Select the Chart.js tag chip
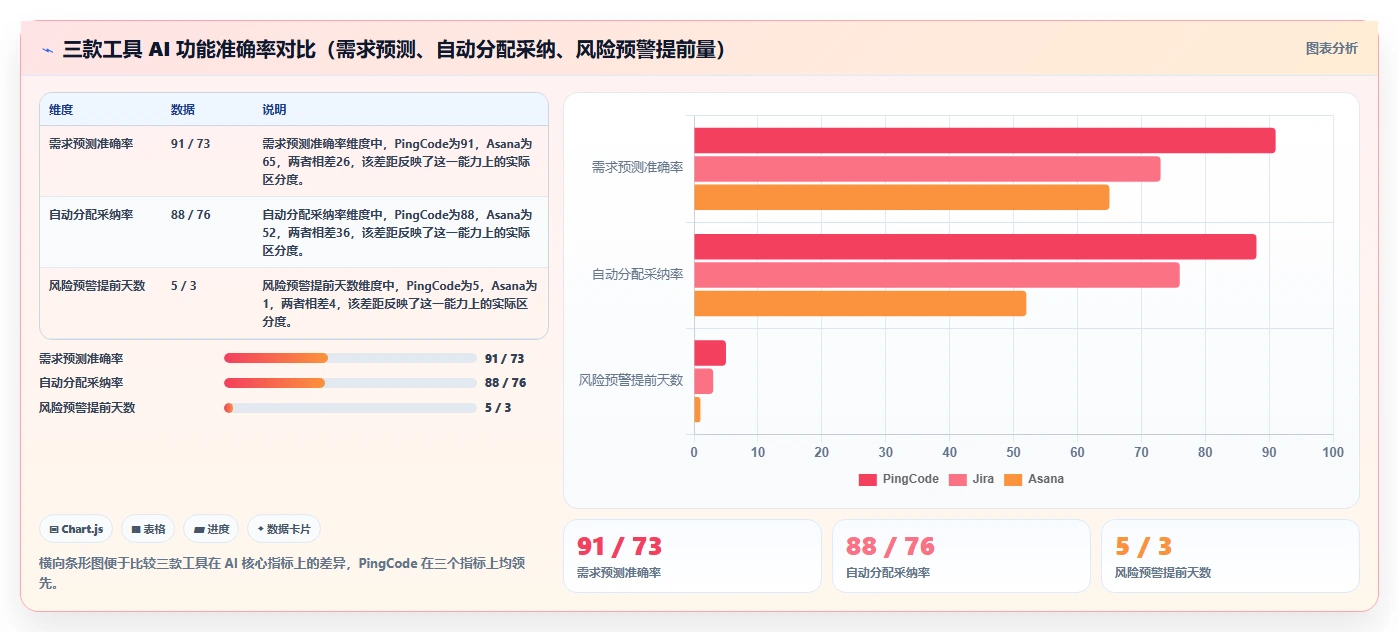 pyautogui.click(x=76, y=529)
